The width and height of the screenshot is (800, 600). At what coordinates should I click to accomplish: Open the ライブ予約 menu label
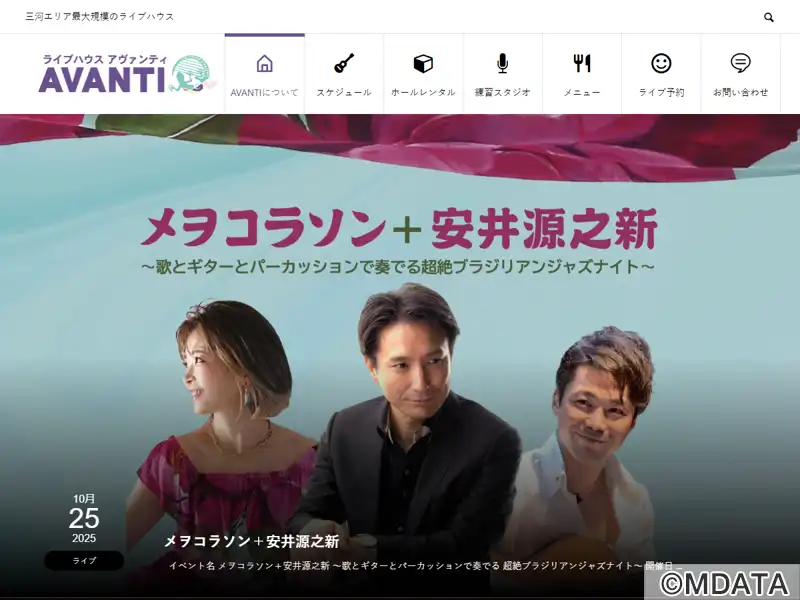[661, 92]
